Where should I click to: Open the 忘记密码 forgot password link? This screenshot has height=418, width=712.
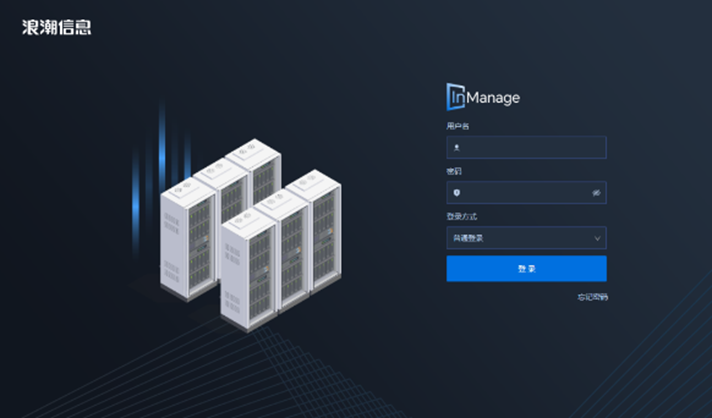[x=591, y=297]
